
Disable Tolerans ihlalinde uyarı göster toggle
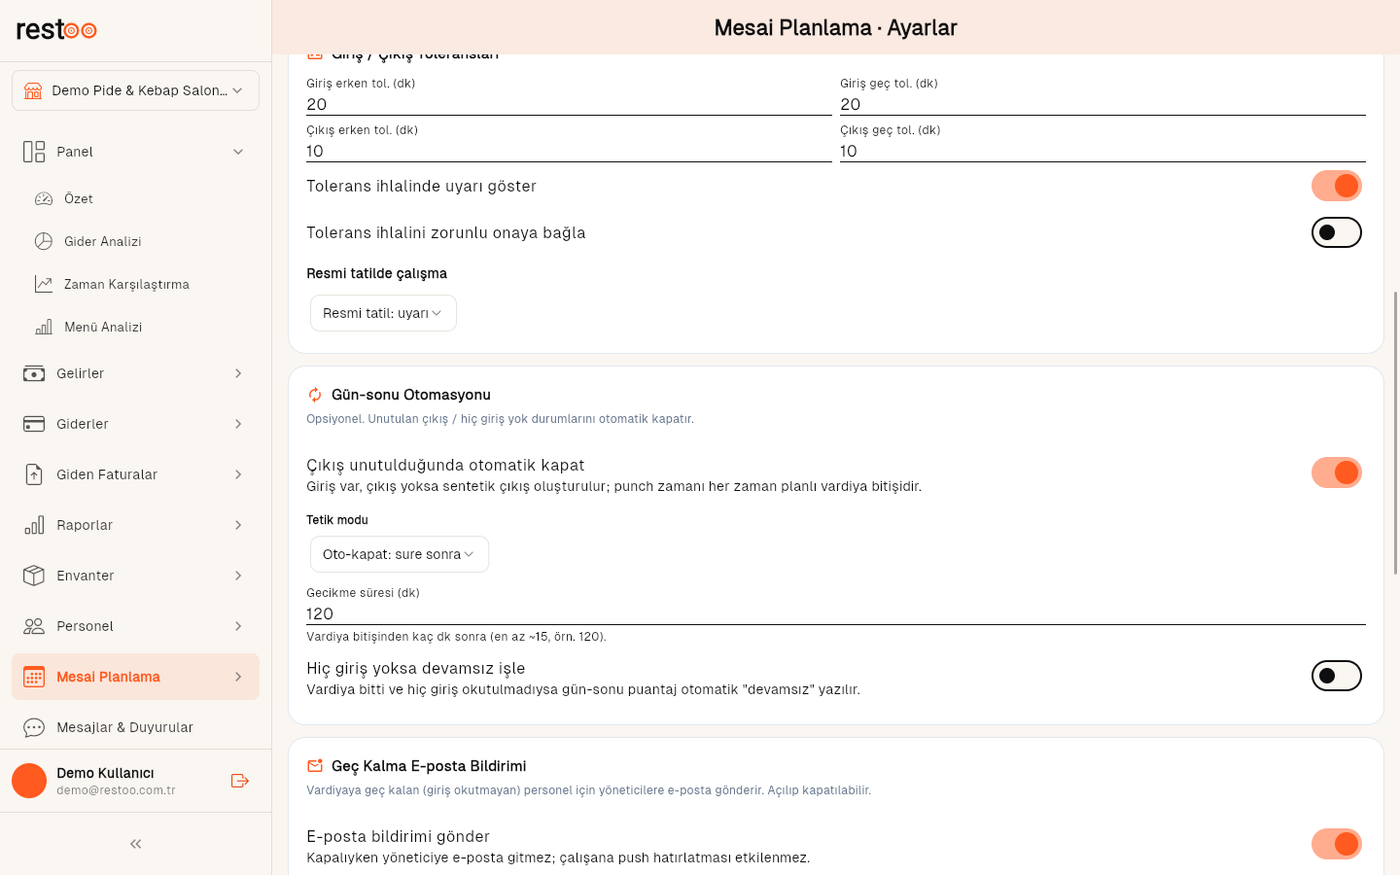point(1337,186)
